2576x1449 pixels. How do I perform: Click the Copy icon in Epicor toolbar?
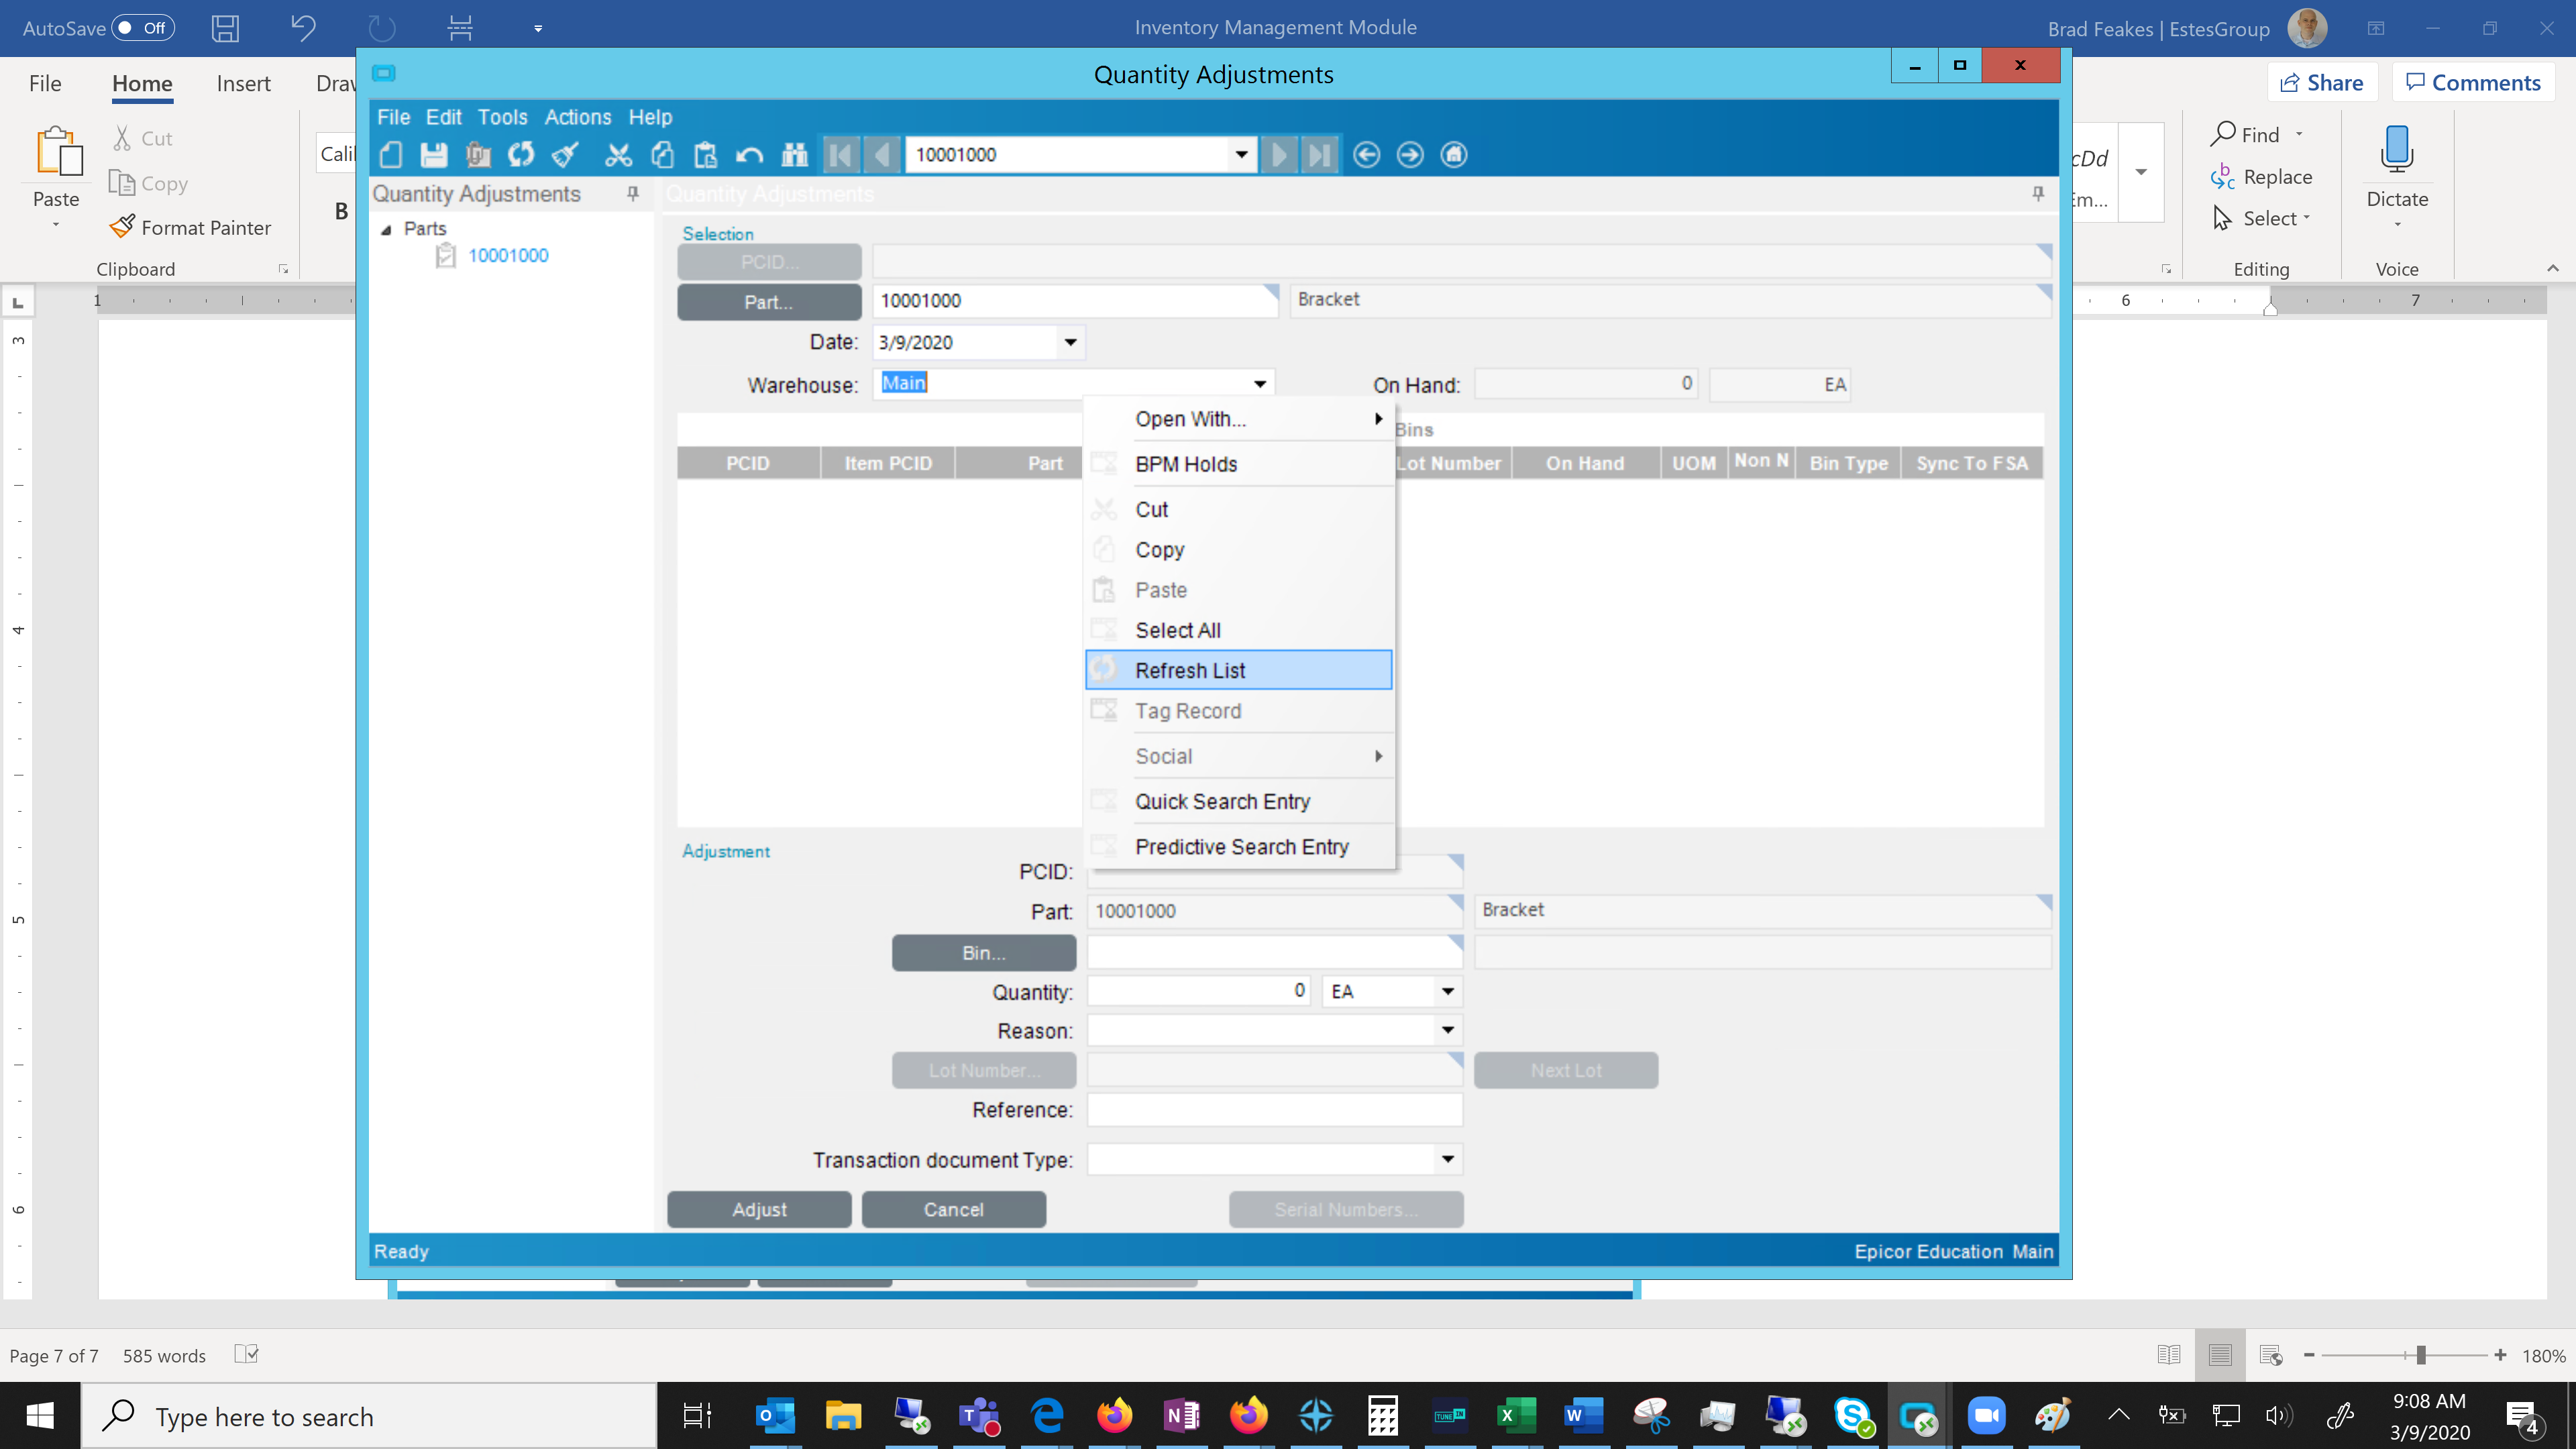[x=662, y=154]
